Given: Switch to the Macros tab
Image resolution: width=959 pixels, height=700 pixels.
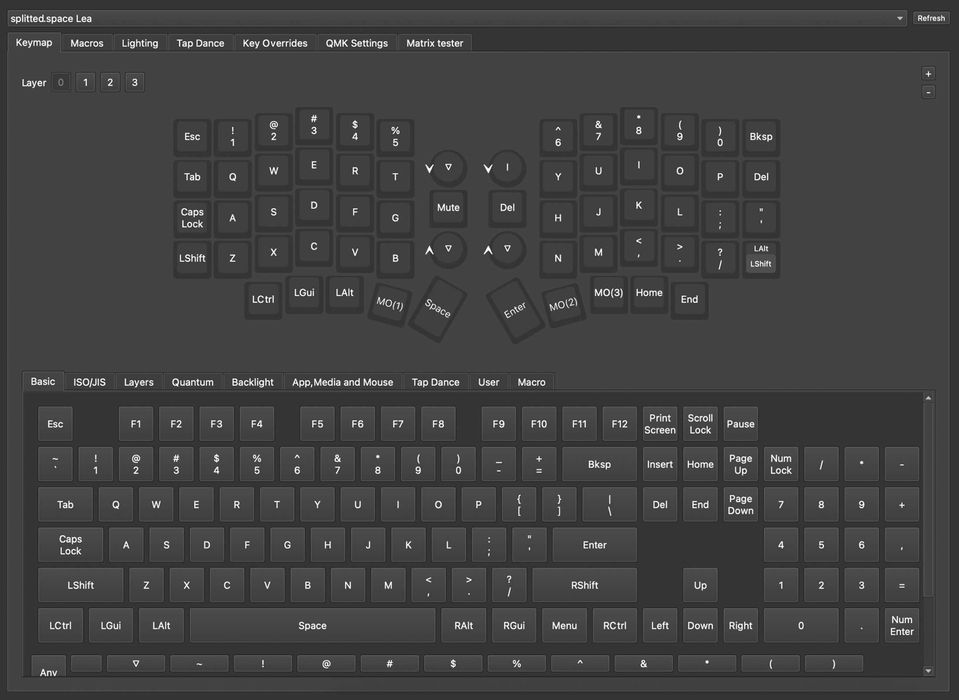Looking at the screenshot, I should (87, 43).
